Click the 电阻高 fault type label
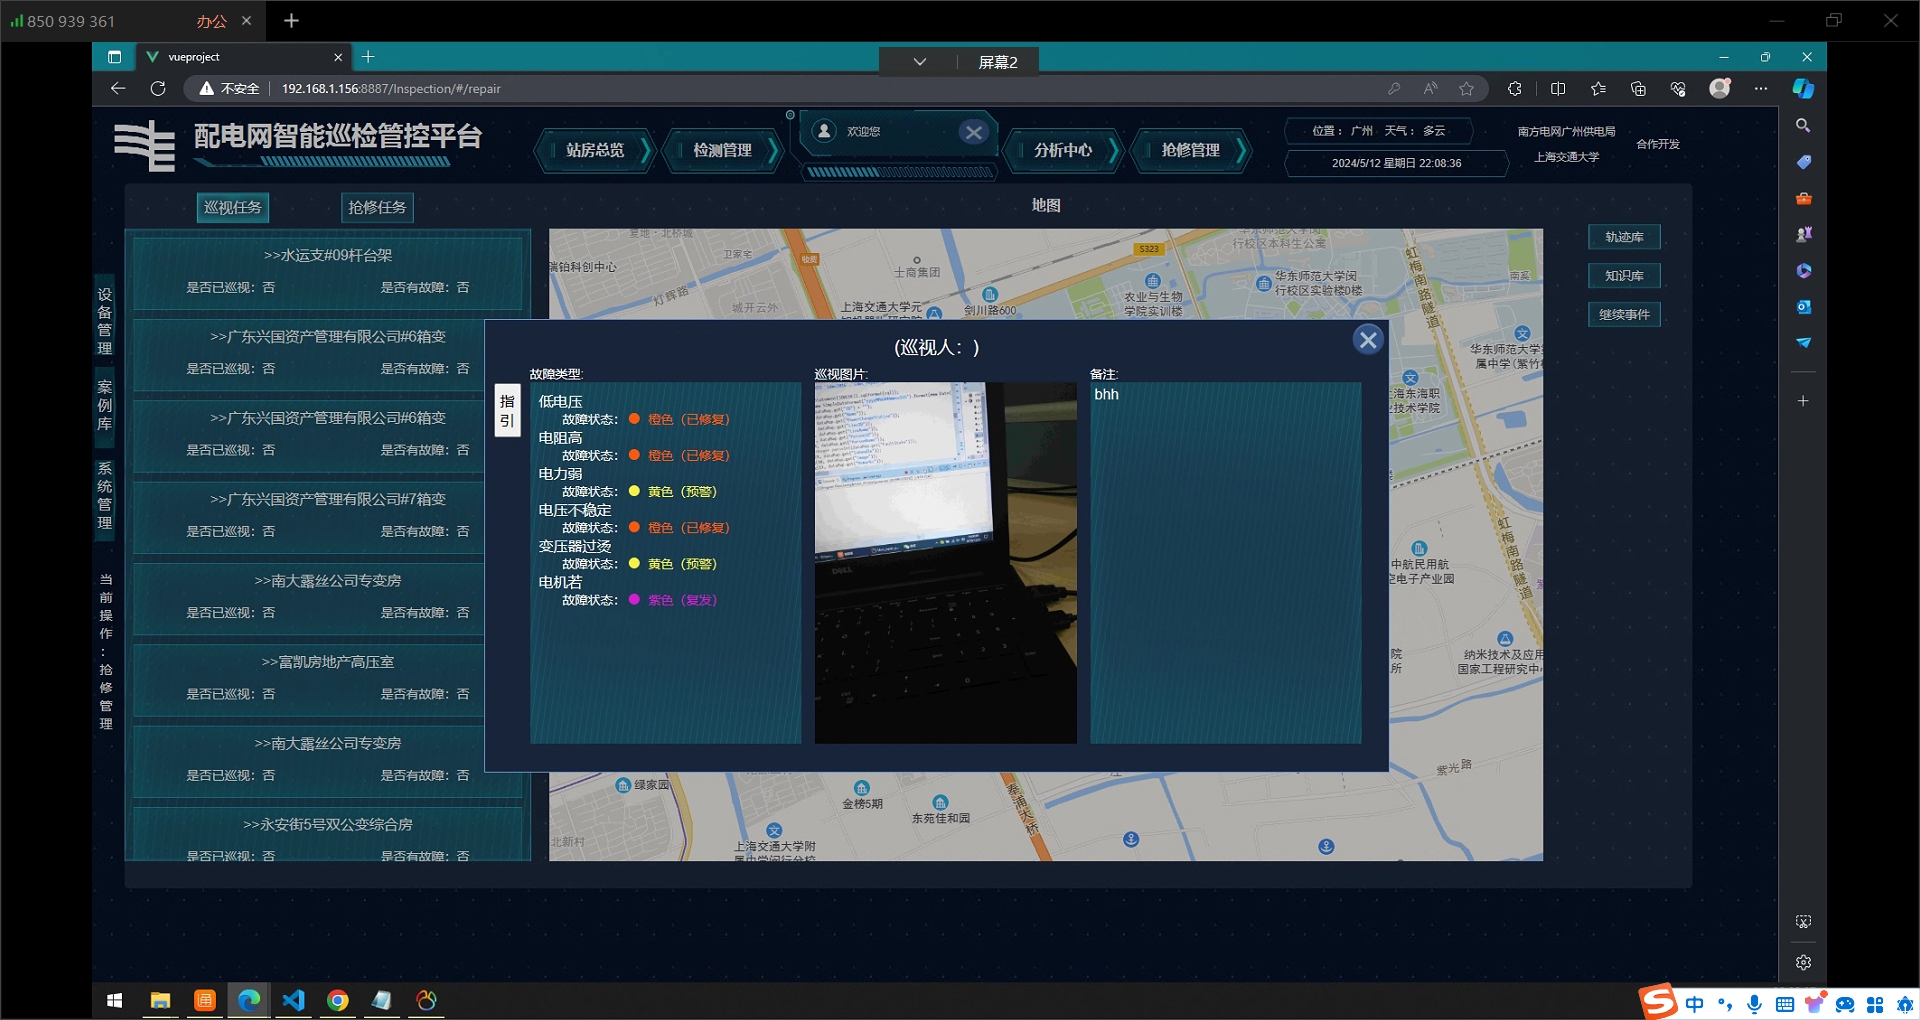 click(x=560, y=438)
